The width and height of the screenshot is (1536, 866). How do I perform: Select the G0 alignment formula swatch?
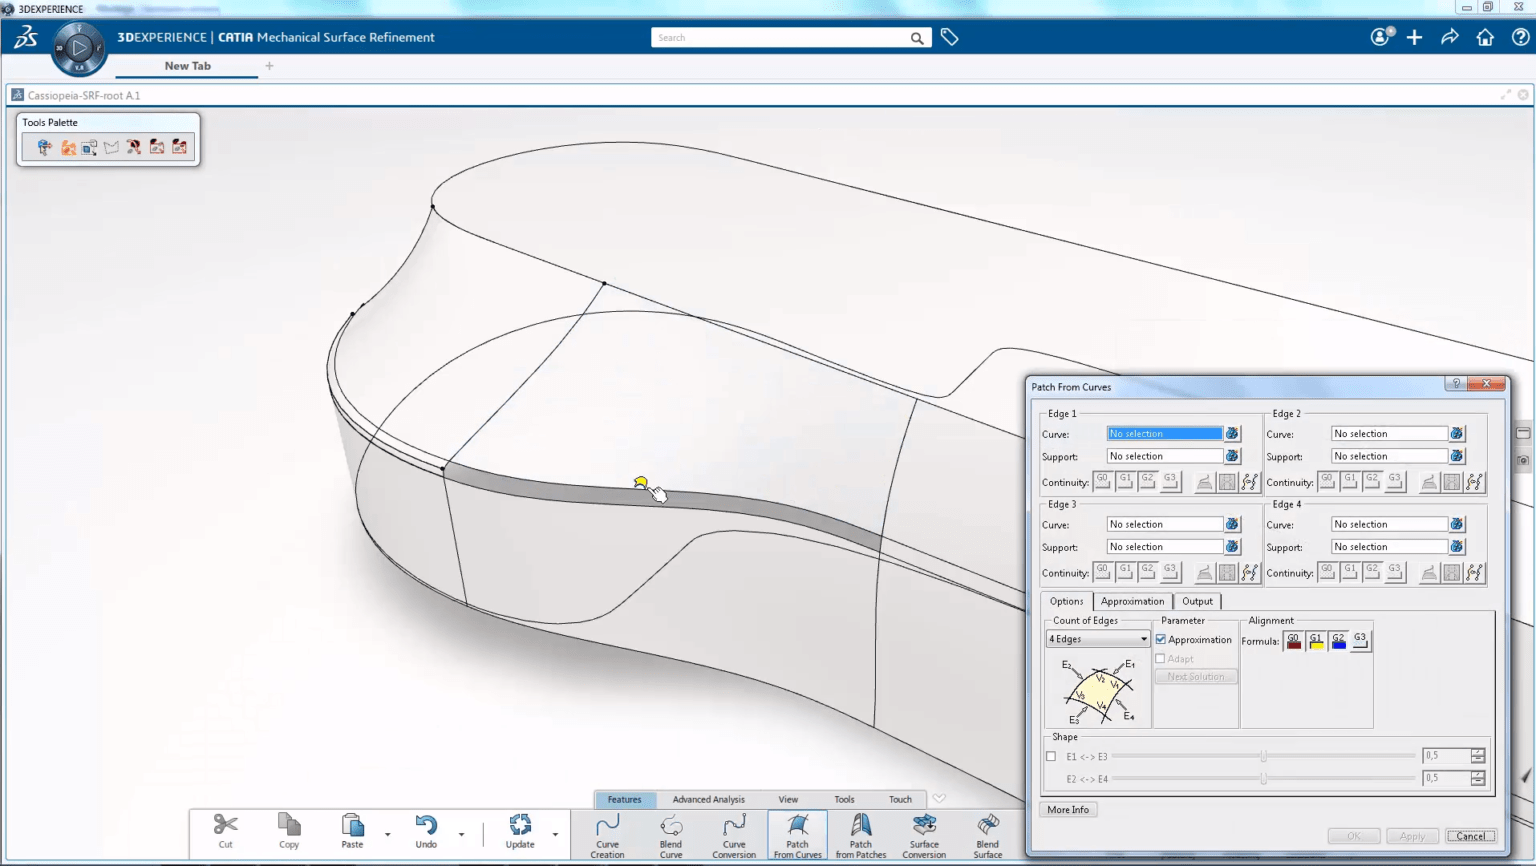[x=1294, y=641]
